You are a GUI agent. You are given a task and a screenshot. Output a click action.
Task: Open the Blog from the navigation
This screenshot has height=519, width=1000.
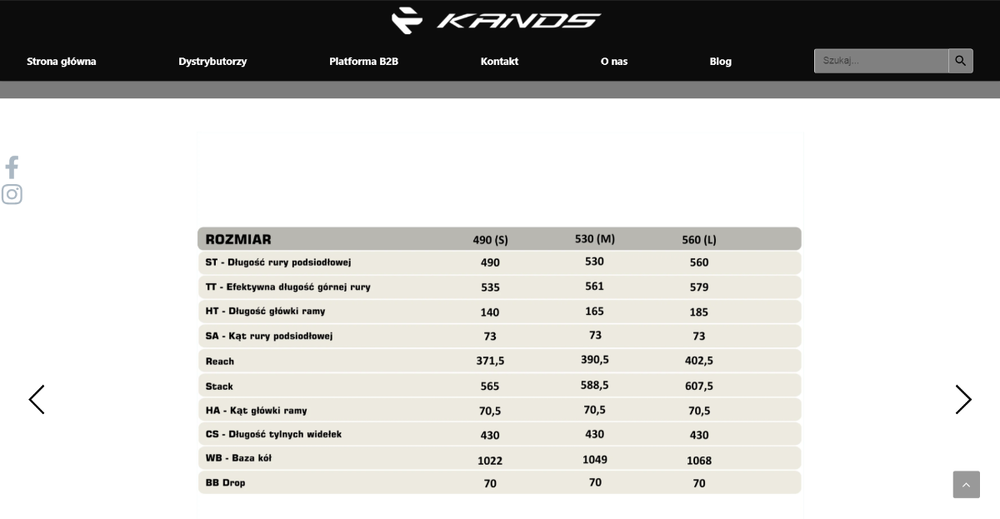[720, 61]
